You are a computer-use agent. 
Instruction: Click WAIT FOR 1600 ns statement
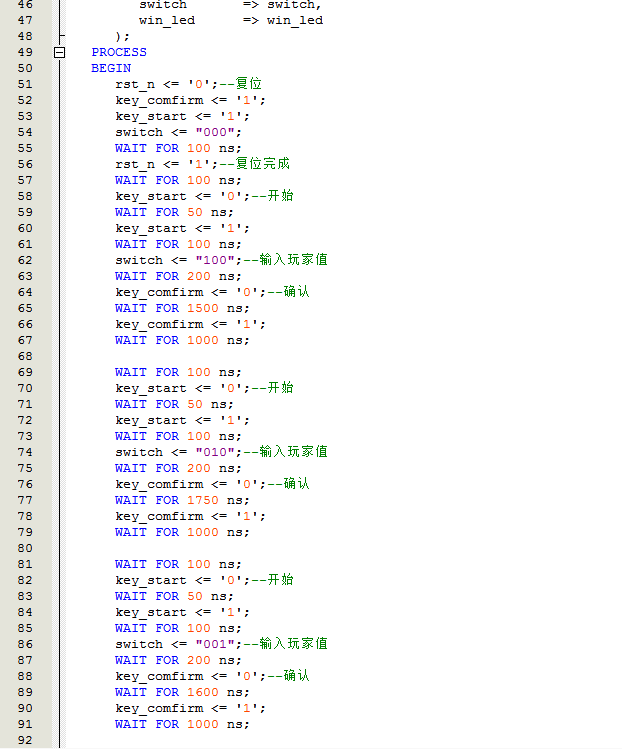pyautogui.click(x=182, y=693)
